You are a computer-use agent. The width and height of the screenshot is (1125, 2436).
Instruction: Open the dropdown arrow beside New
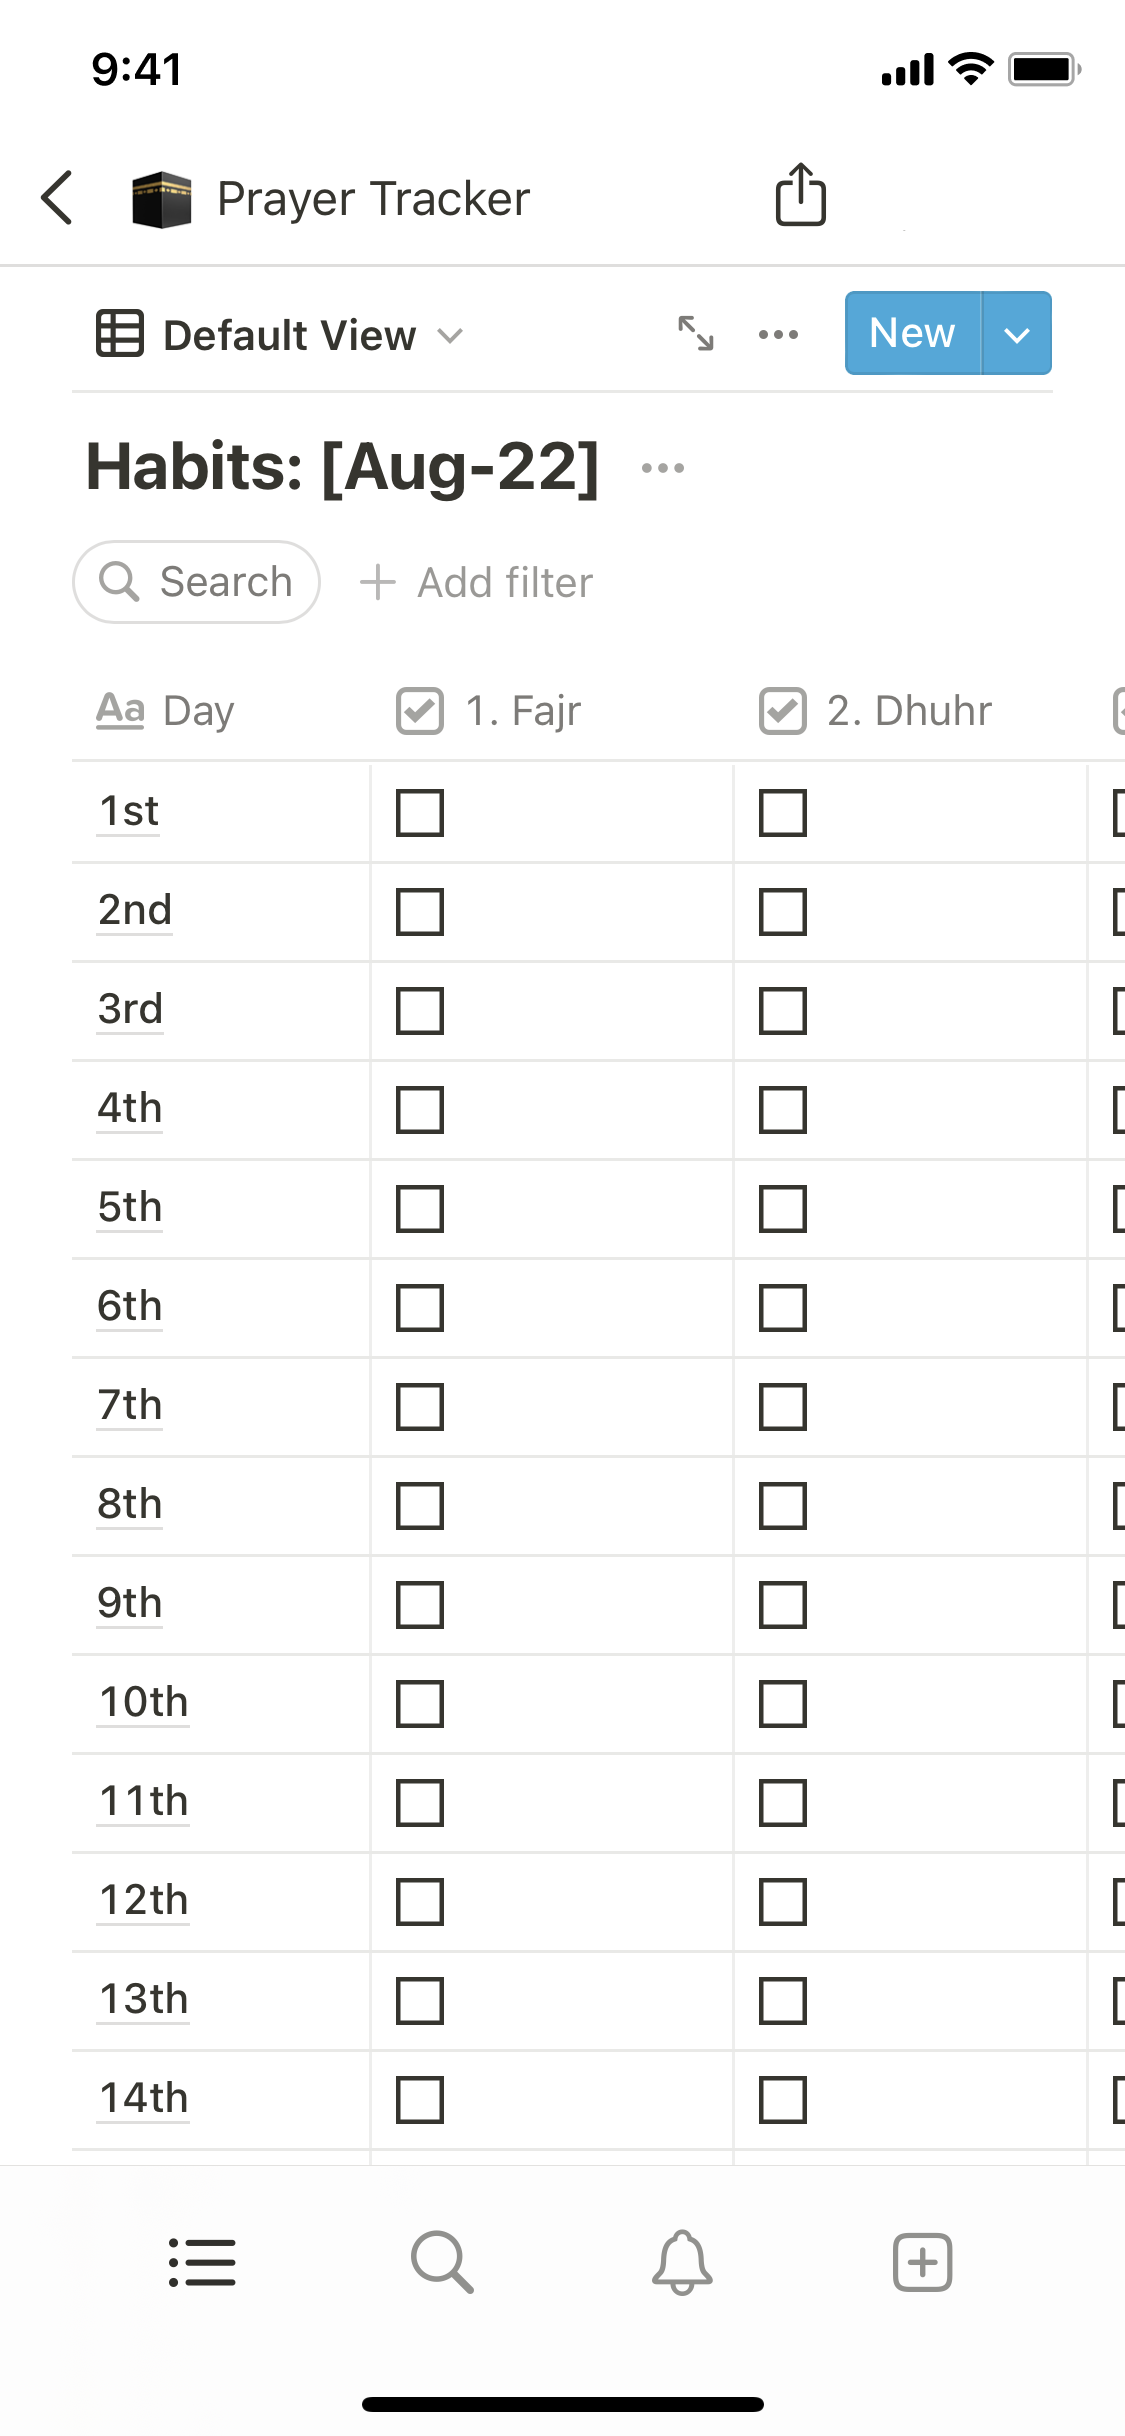click(x=1017, y=334)
